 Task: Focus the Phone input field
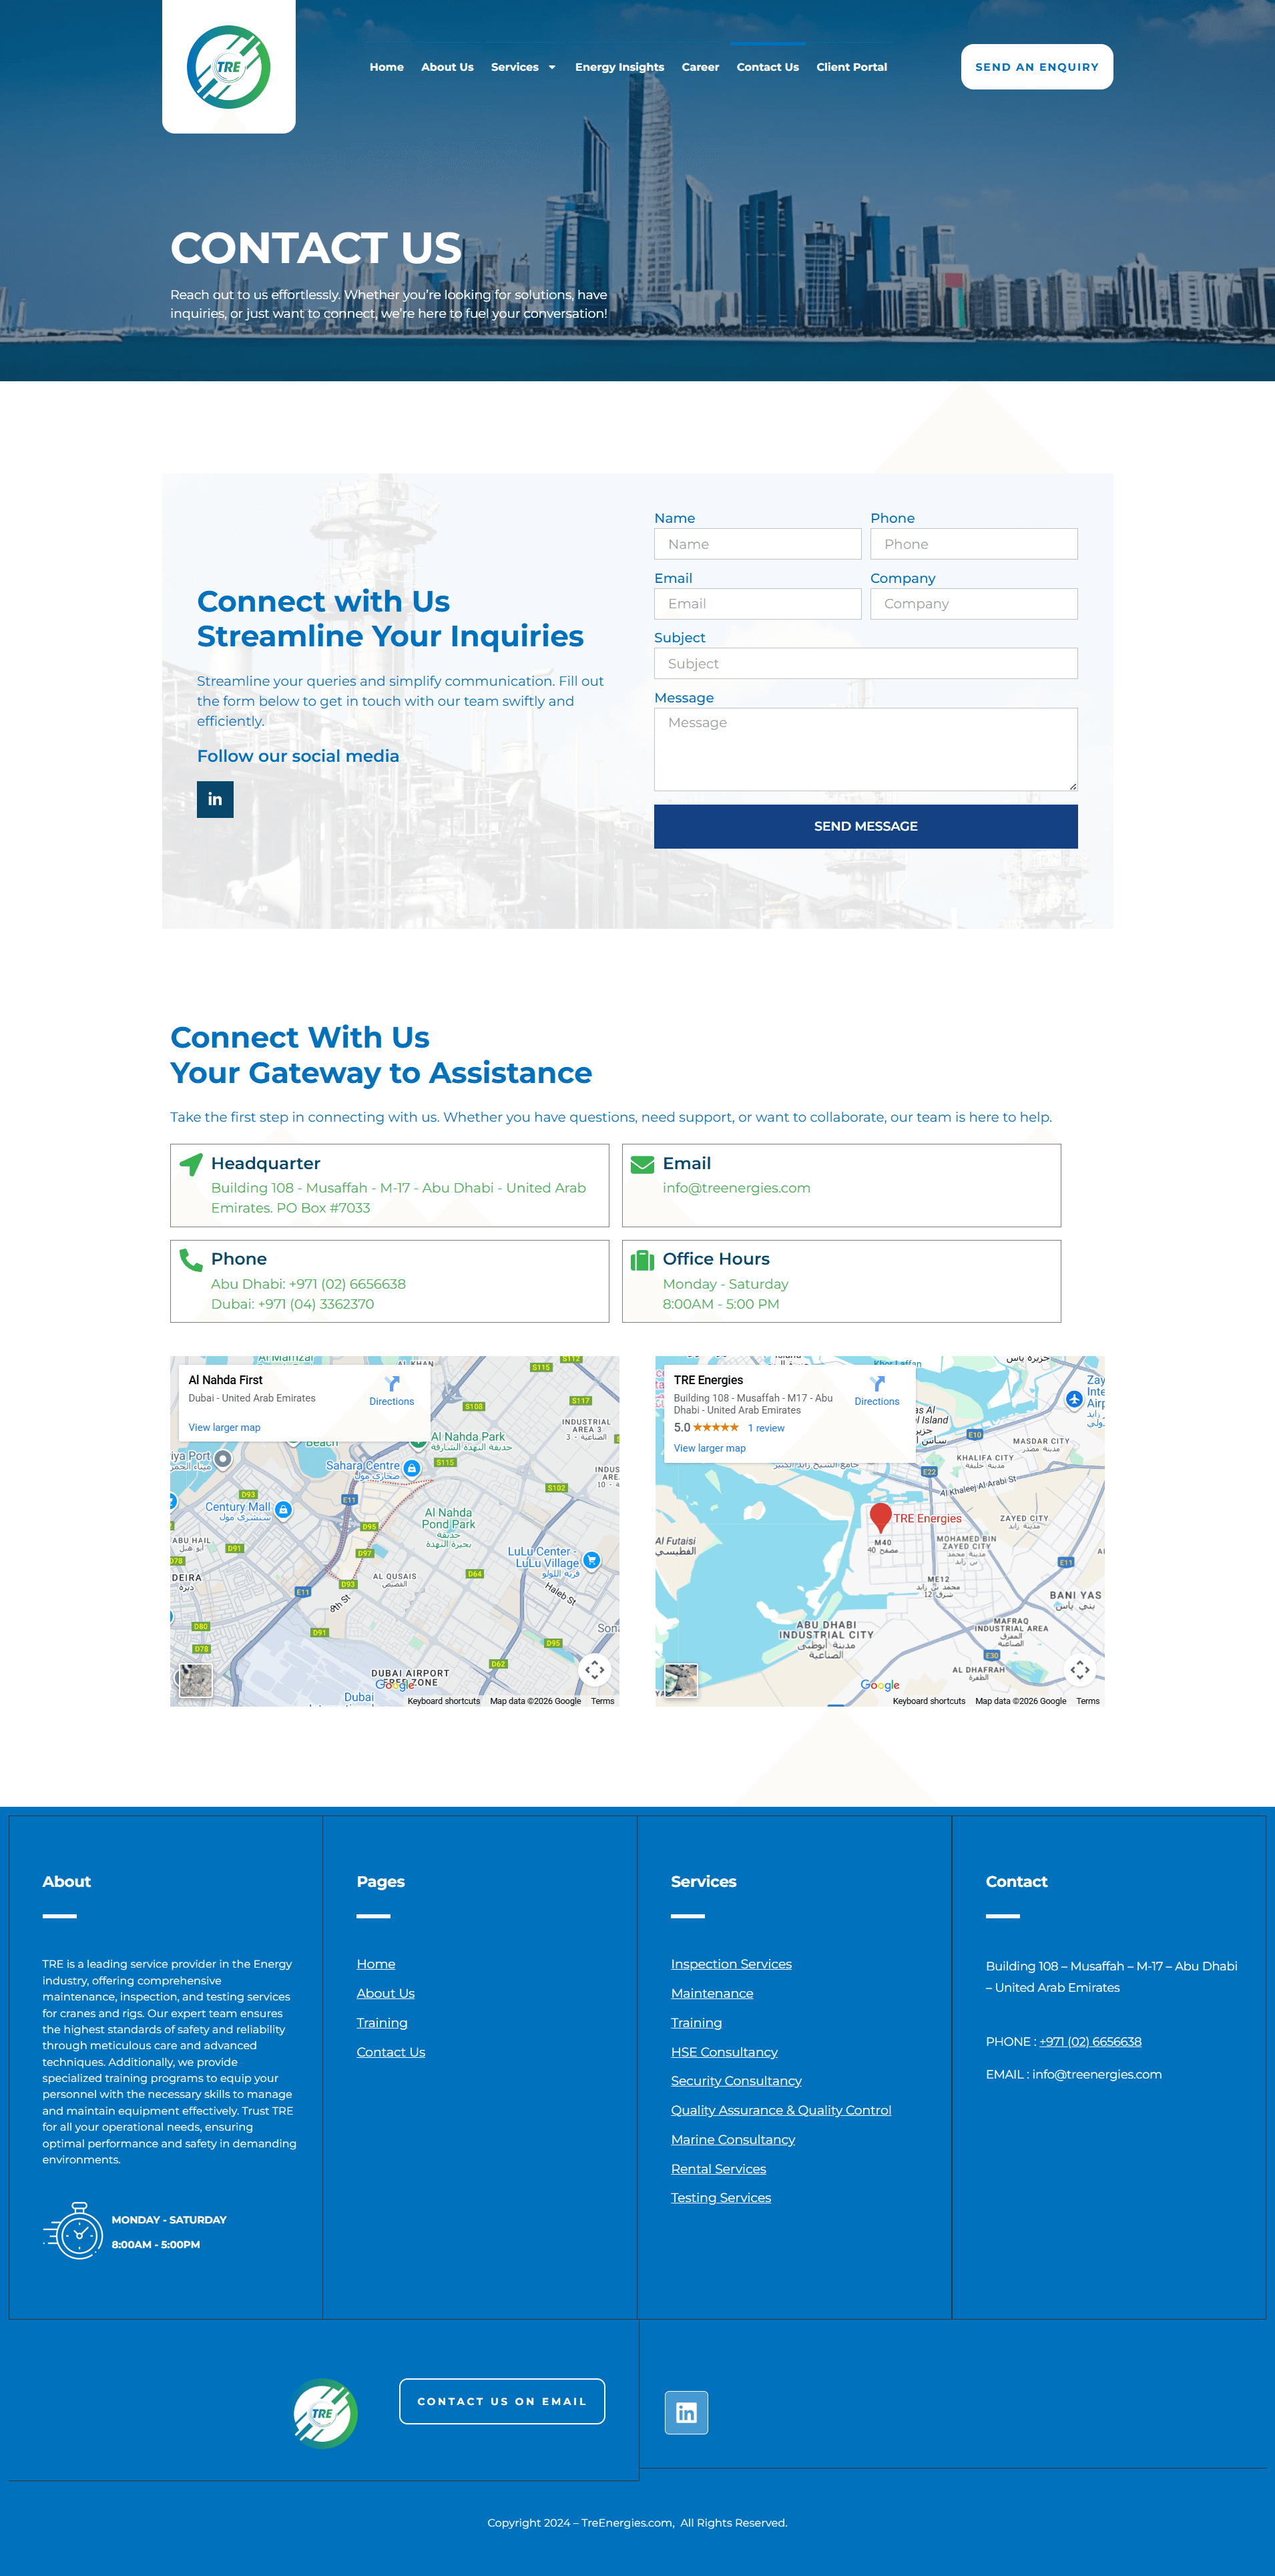tap(974, 544)
